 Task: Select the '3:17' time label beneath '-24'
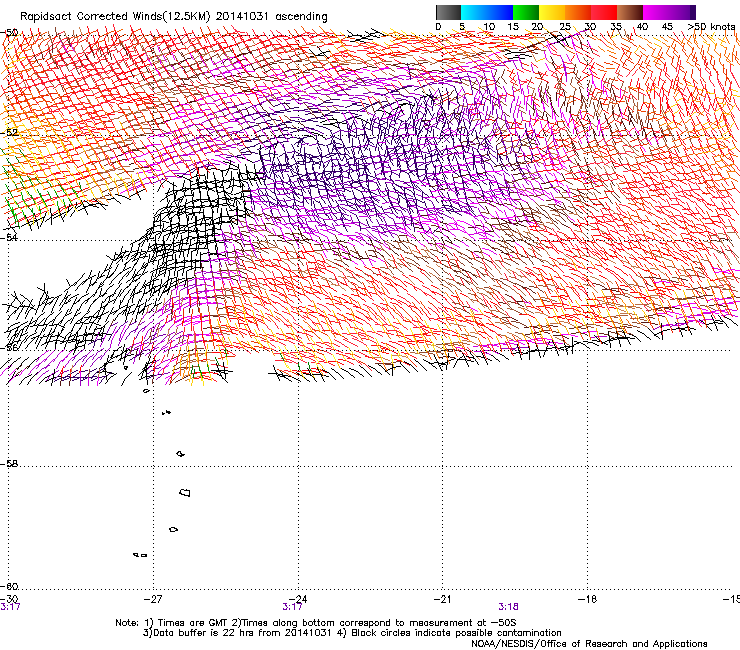coord(292,607)
